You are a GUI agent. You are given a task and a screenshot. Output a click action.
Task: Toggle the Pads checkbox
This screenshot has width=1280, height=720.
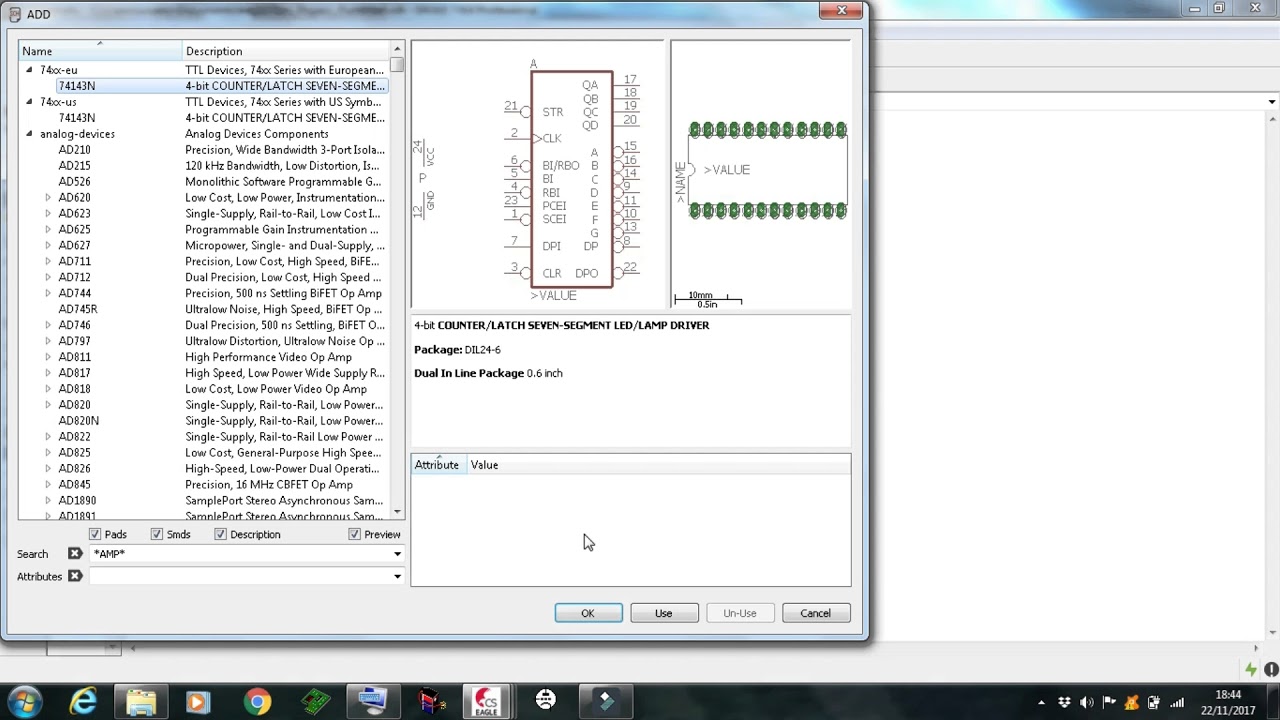coord(95,535)
